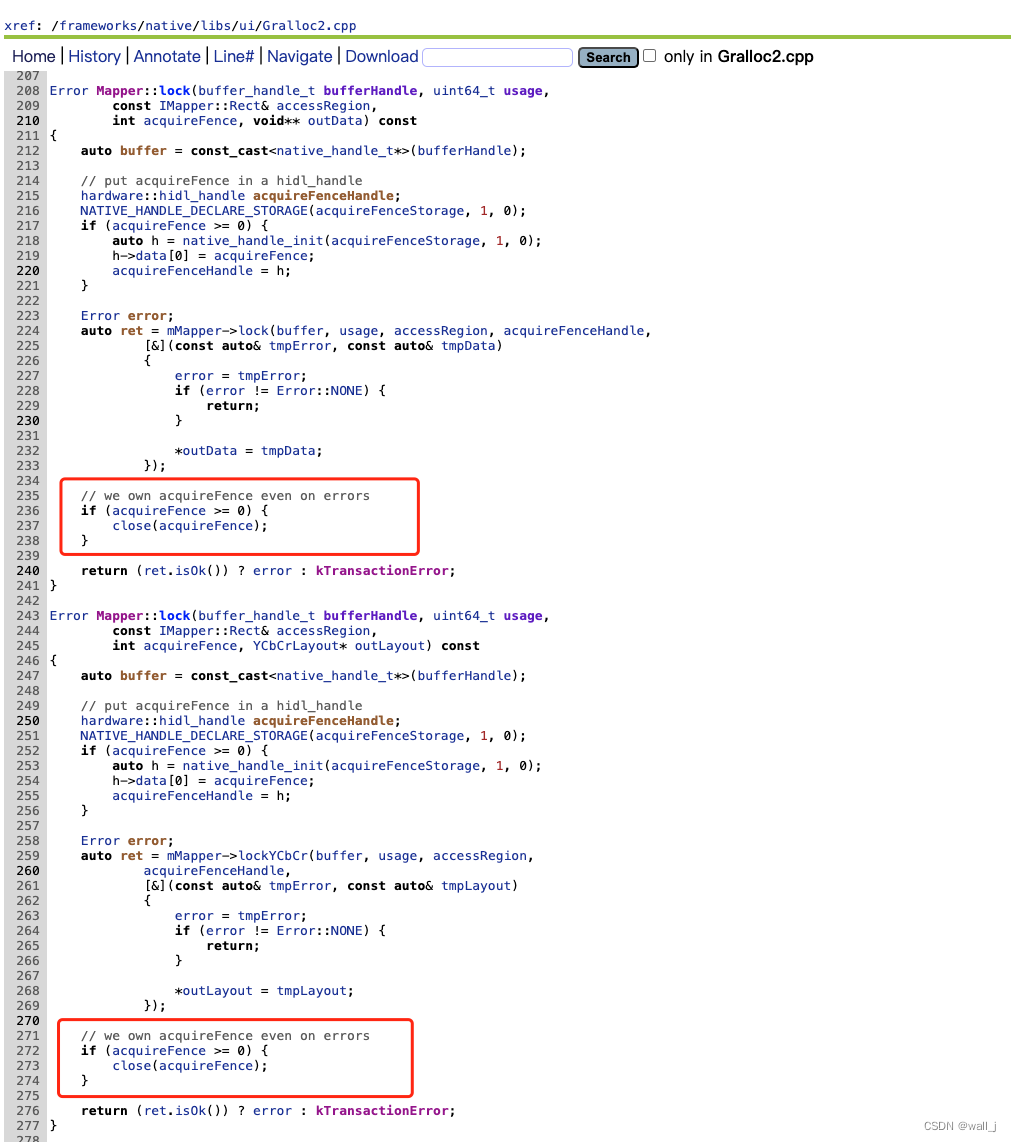Image resolution: width=1011 pixels, height=1142 pixels.
Task: Download the Gralloc2.cpp source file
Action: (x=381, y=57)
